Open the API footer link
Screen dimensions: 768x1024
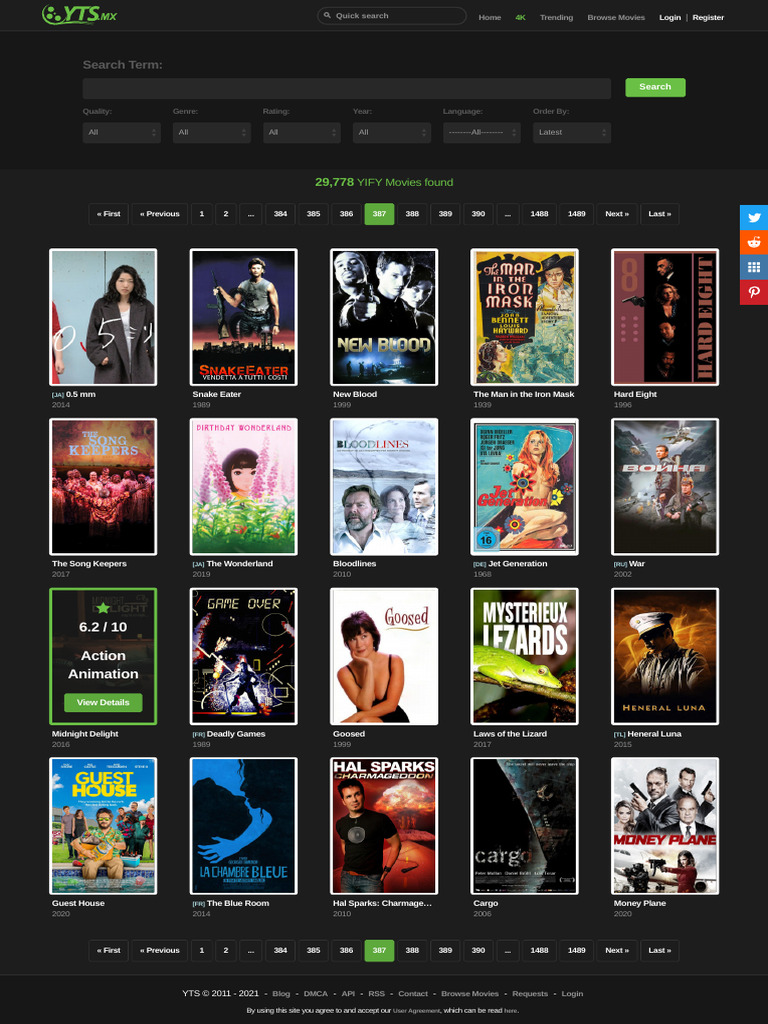coord(348,994)
